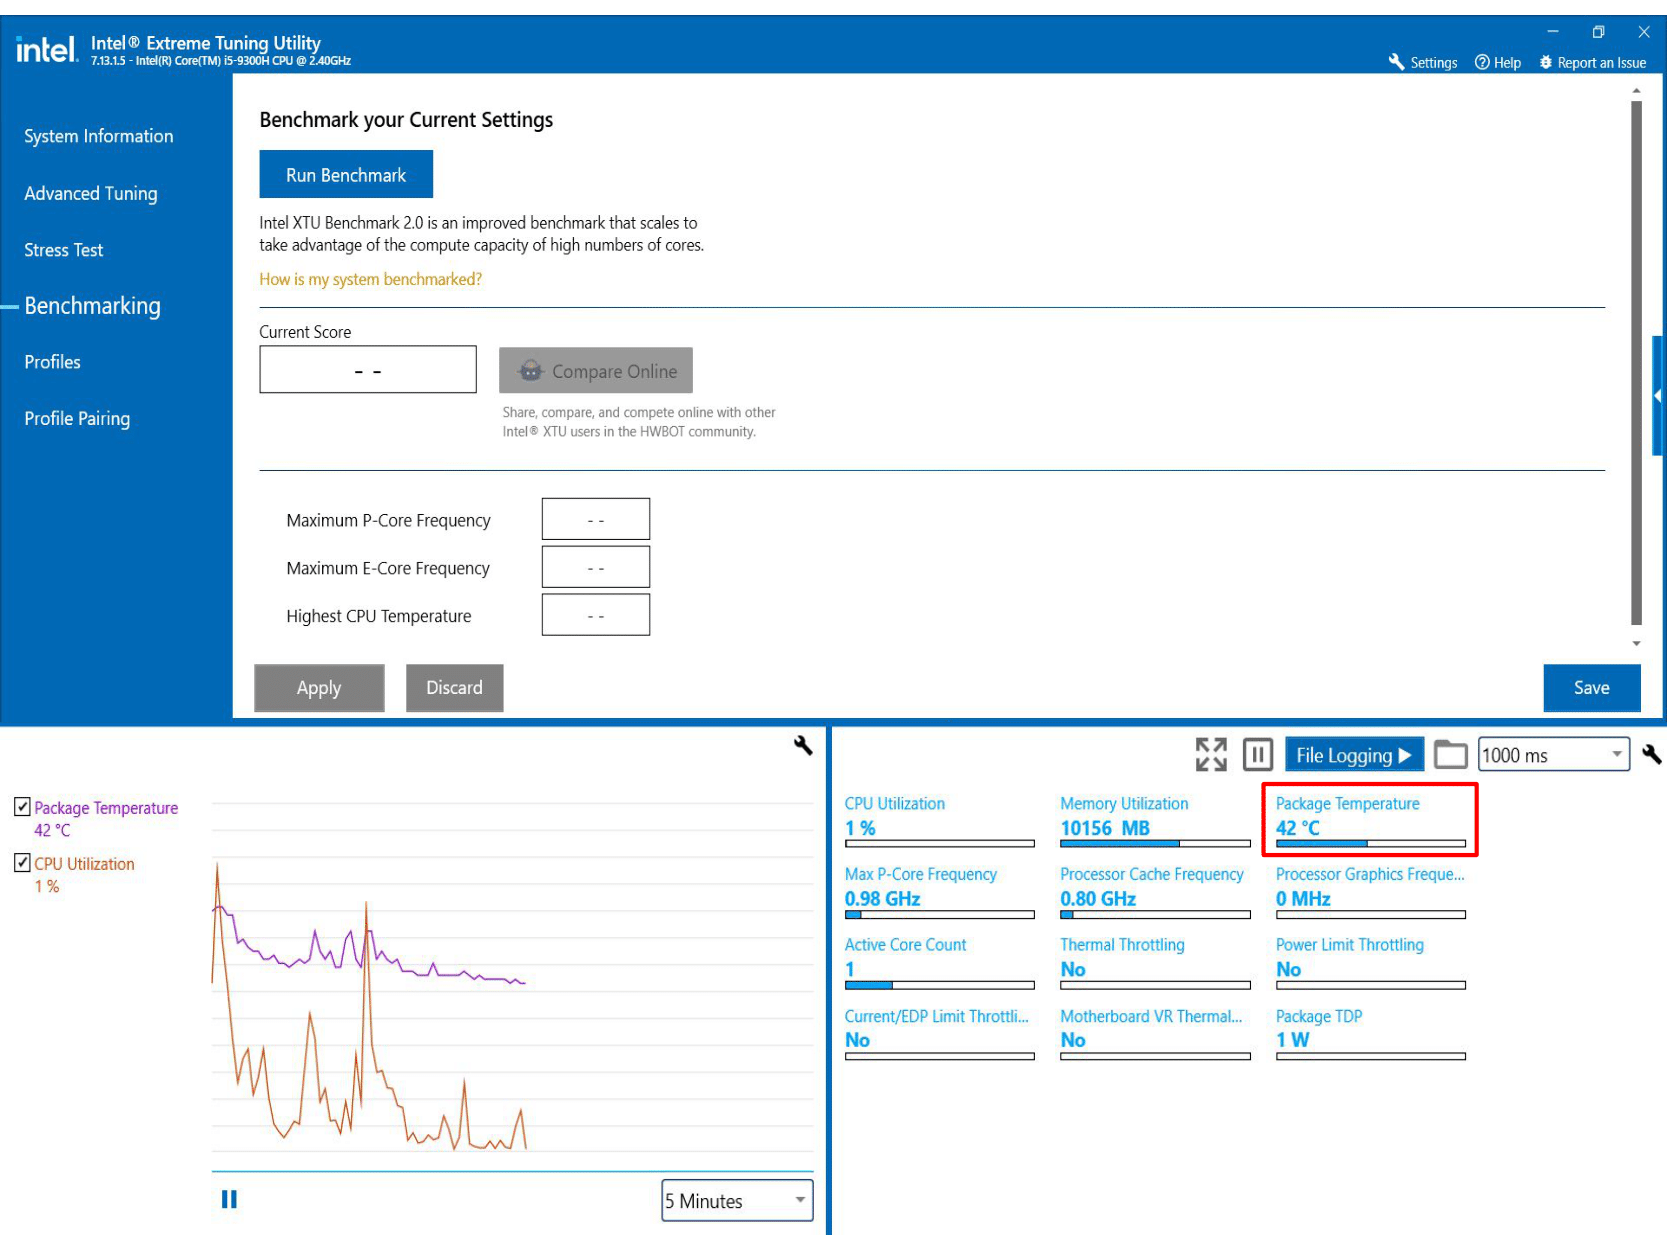The height and width of the screenshot is (1250, 1667).
Task: Uncheck the CPU Utilization graph checkbox
Action: coord(22,862)
